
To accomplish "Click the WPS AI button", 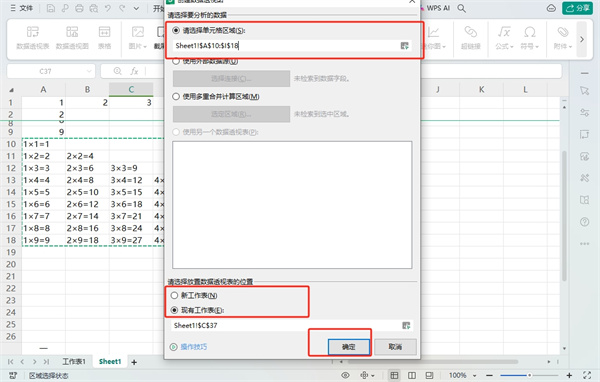I will (435, 8).
